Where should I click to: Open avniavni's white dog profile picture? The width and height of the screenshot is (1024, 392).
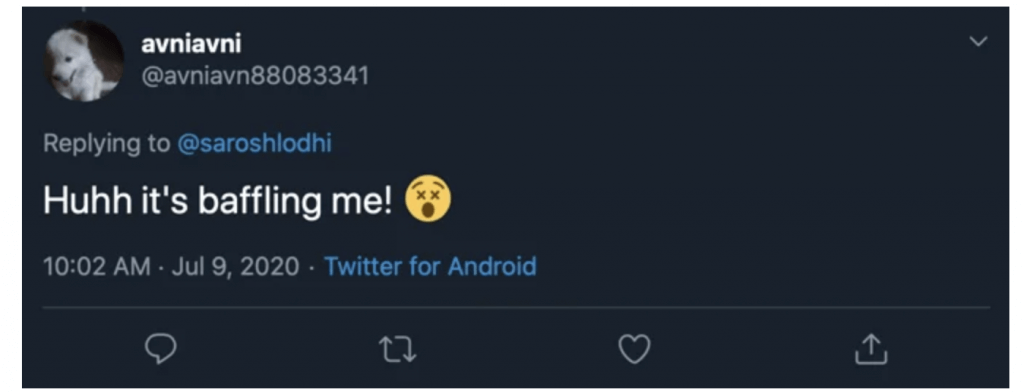[84, 61]
